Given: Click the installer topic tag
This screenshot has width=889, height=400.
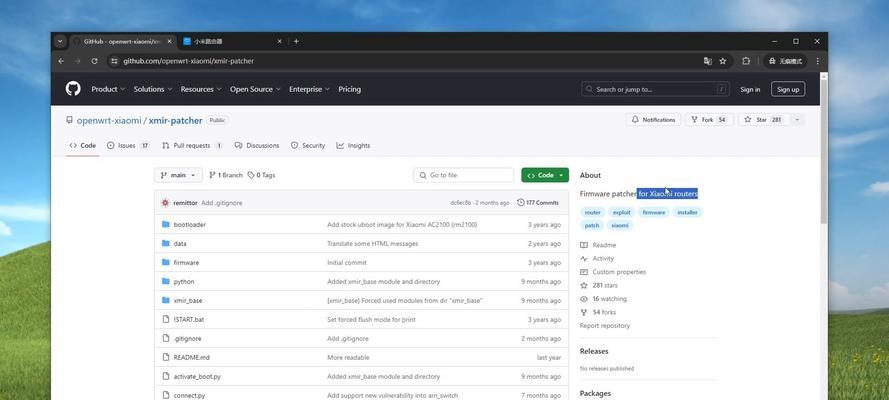Looking at the screenshot, I should [x=687, y=212].
